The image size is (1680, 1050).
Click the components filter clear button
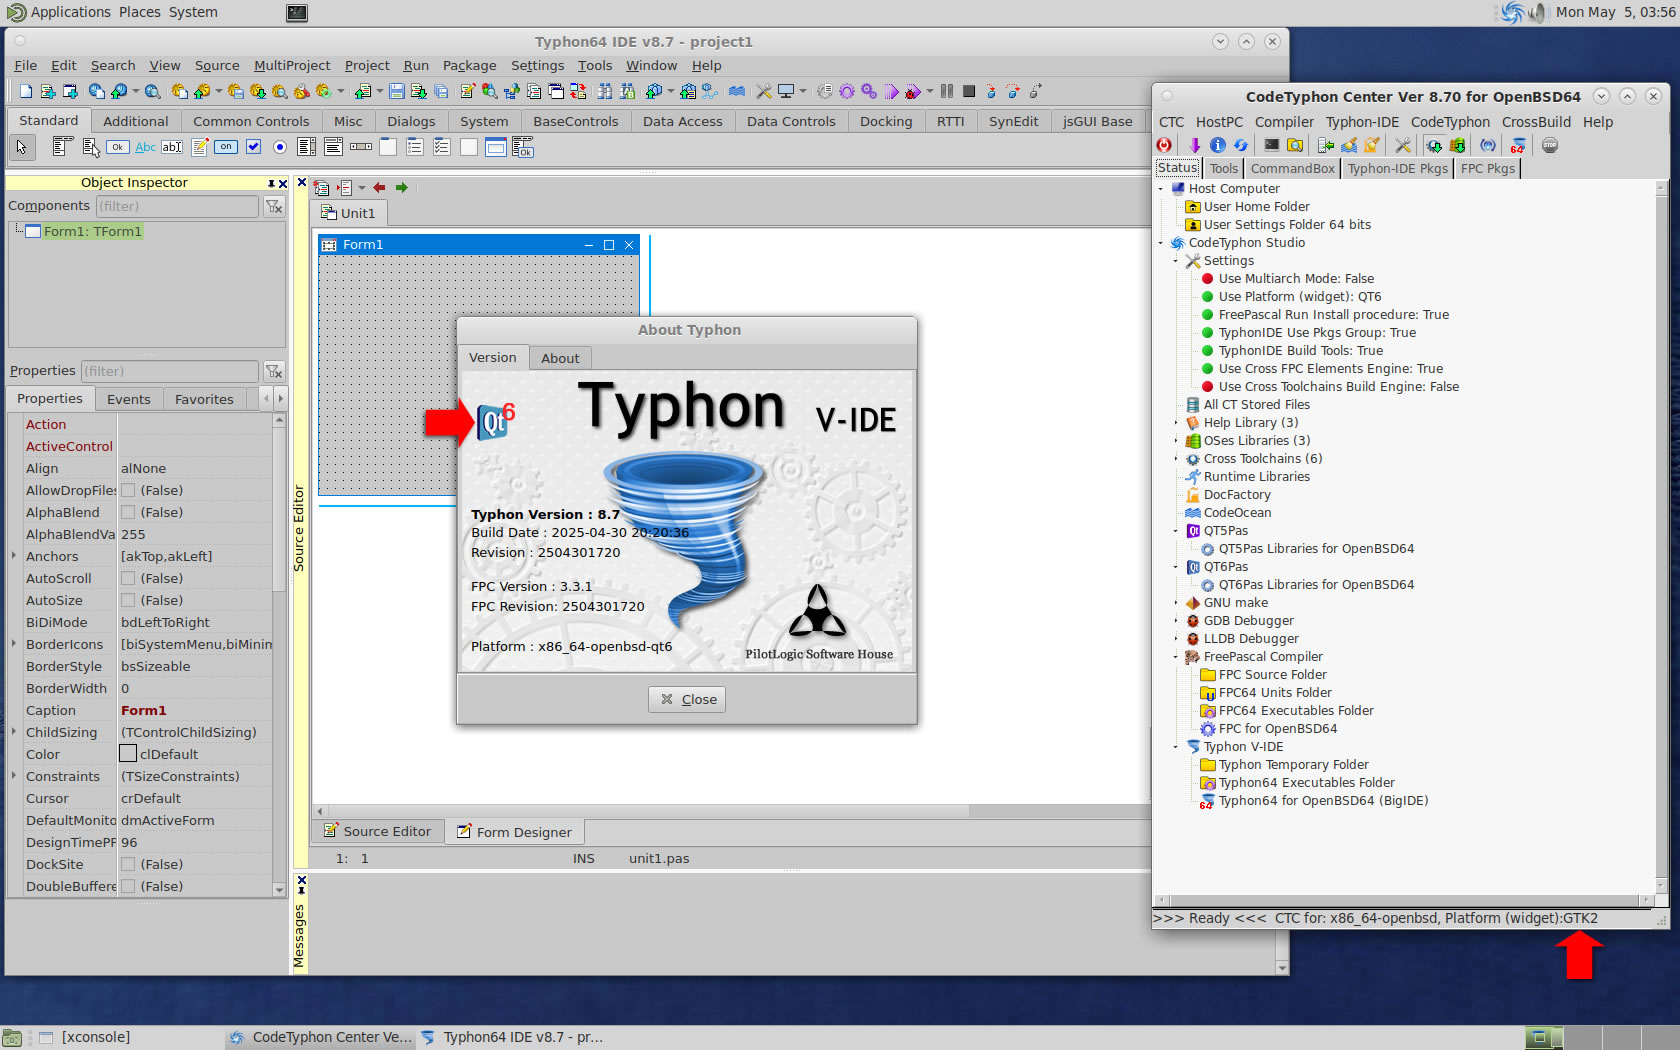pos(274,206)
